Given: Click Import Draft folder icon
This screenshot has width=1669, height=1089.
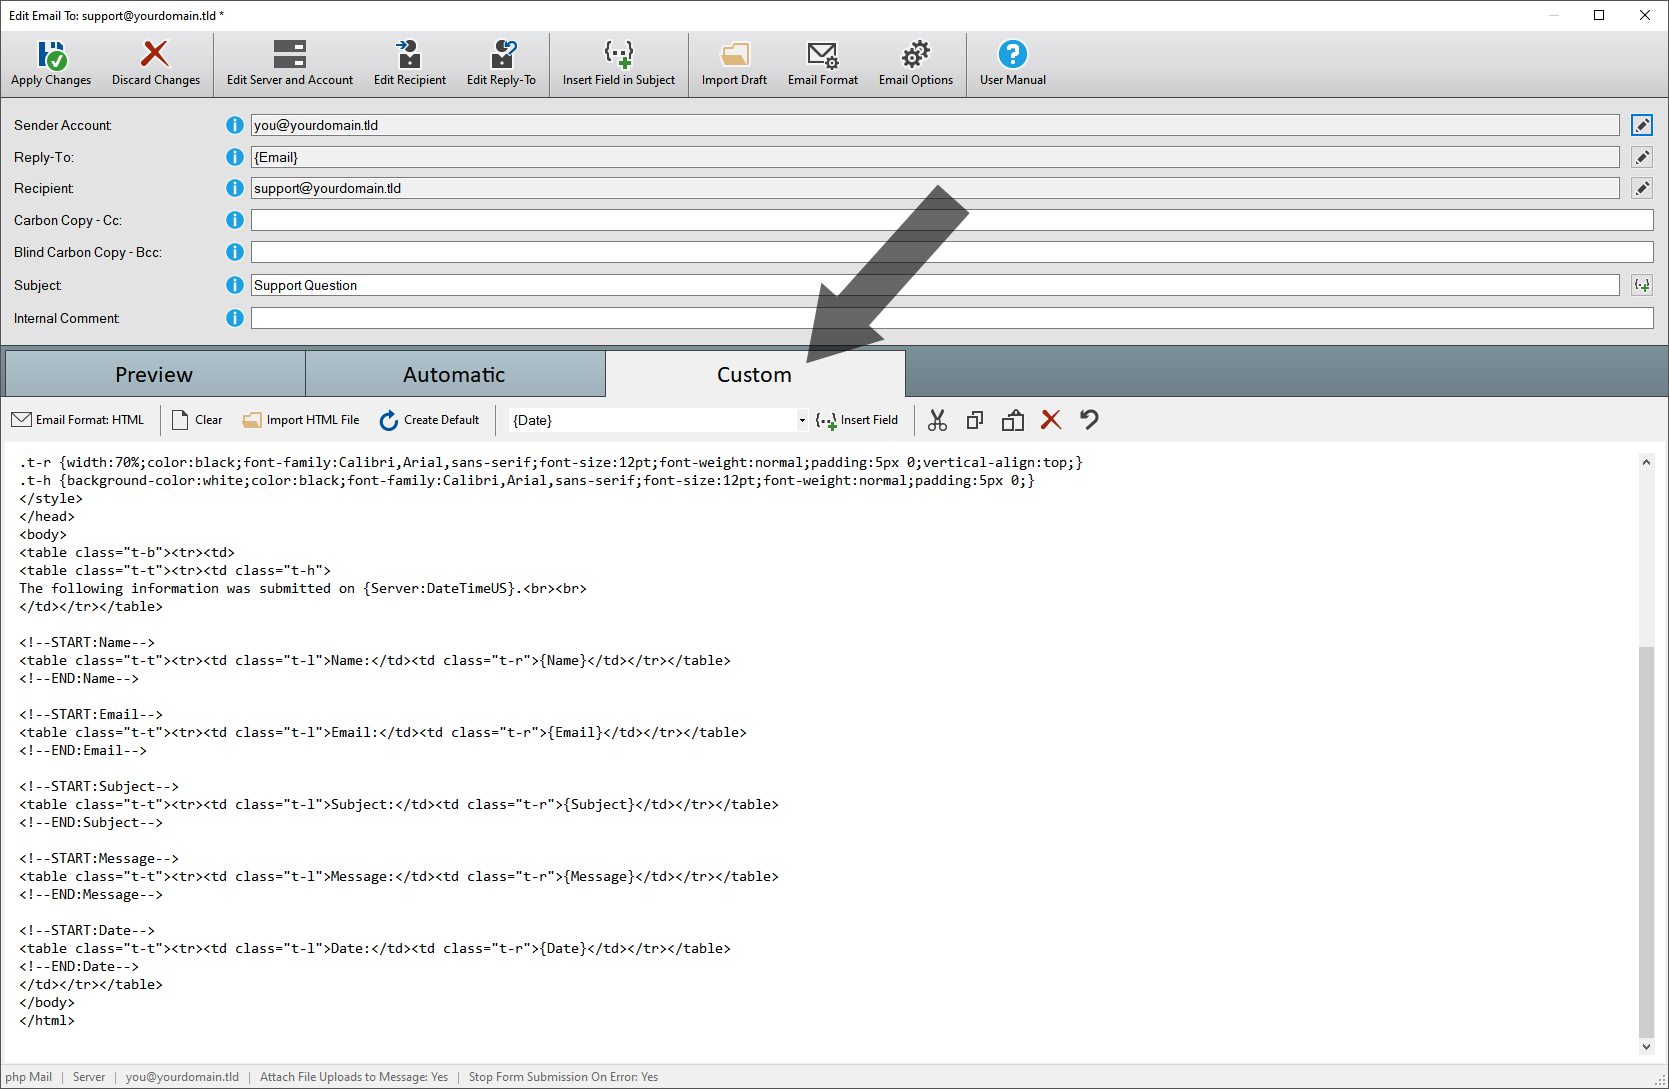Looking at the screenshot, I should (735, 53).
